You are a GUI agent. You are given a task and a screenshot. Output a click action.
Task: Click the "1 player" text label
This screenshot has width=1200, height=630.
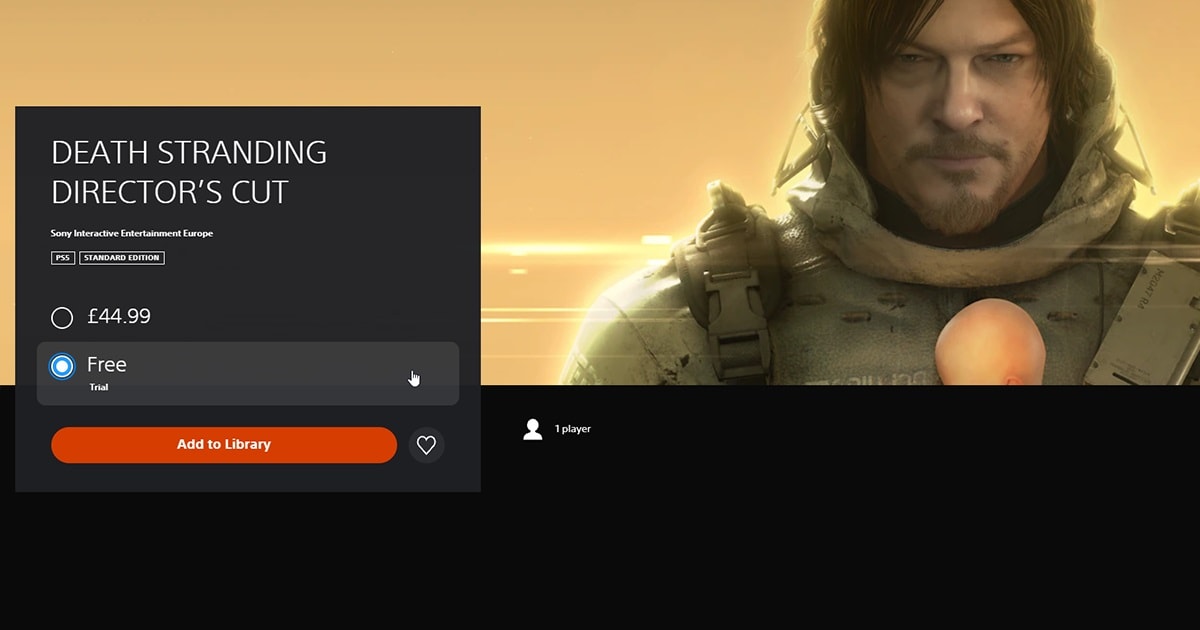tap(573, 429)
